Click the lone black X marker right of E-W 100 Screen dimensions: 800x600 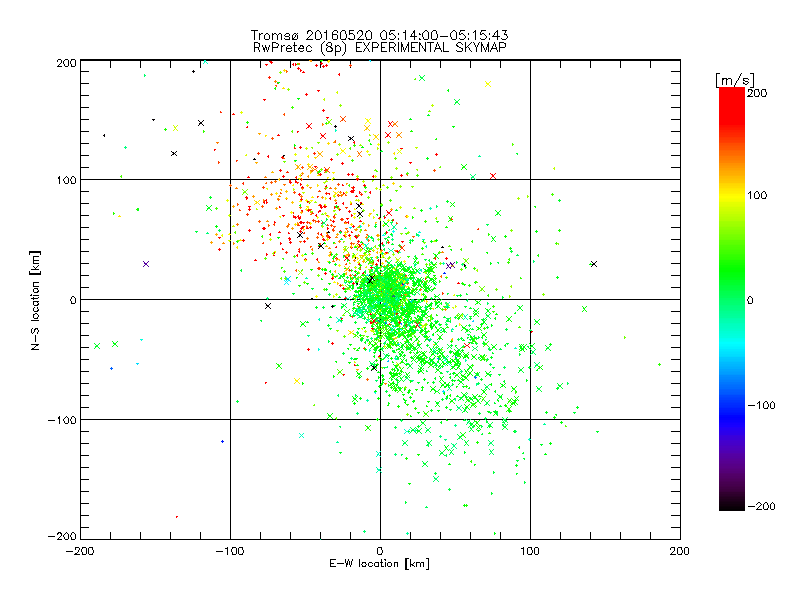[593, 264]
